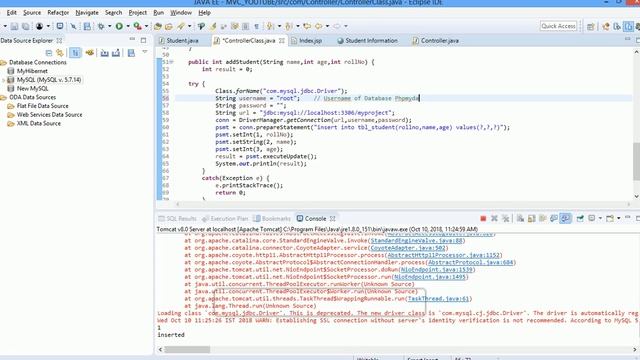Toggle the highlighted category view button in Data Source Explorer
This screenshot has width=640, height=360.
[x=75, y=53]
